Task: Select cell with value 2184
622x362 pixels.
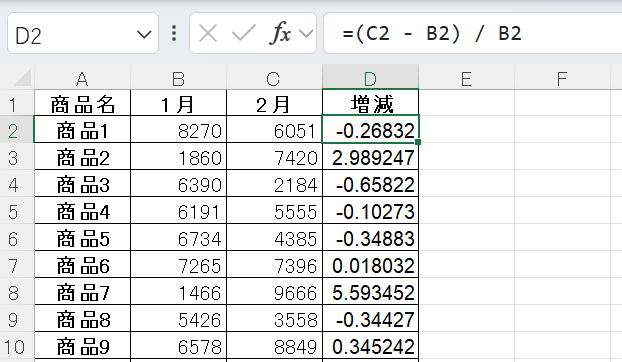Action: (x=275, y=184)
